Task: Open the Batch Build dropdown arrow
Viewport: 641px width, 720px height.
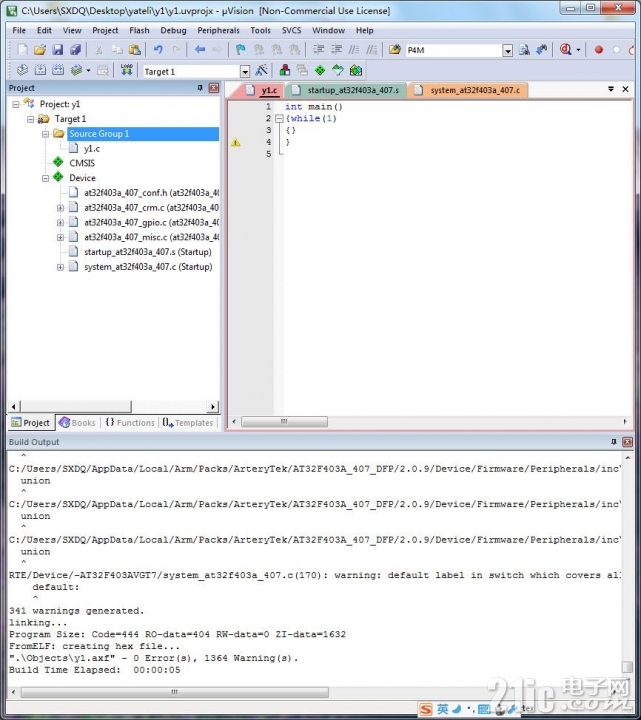Action: [x=88, y=71]
